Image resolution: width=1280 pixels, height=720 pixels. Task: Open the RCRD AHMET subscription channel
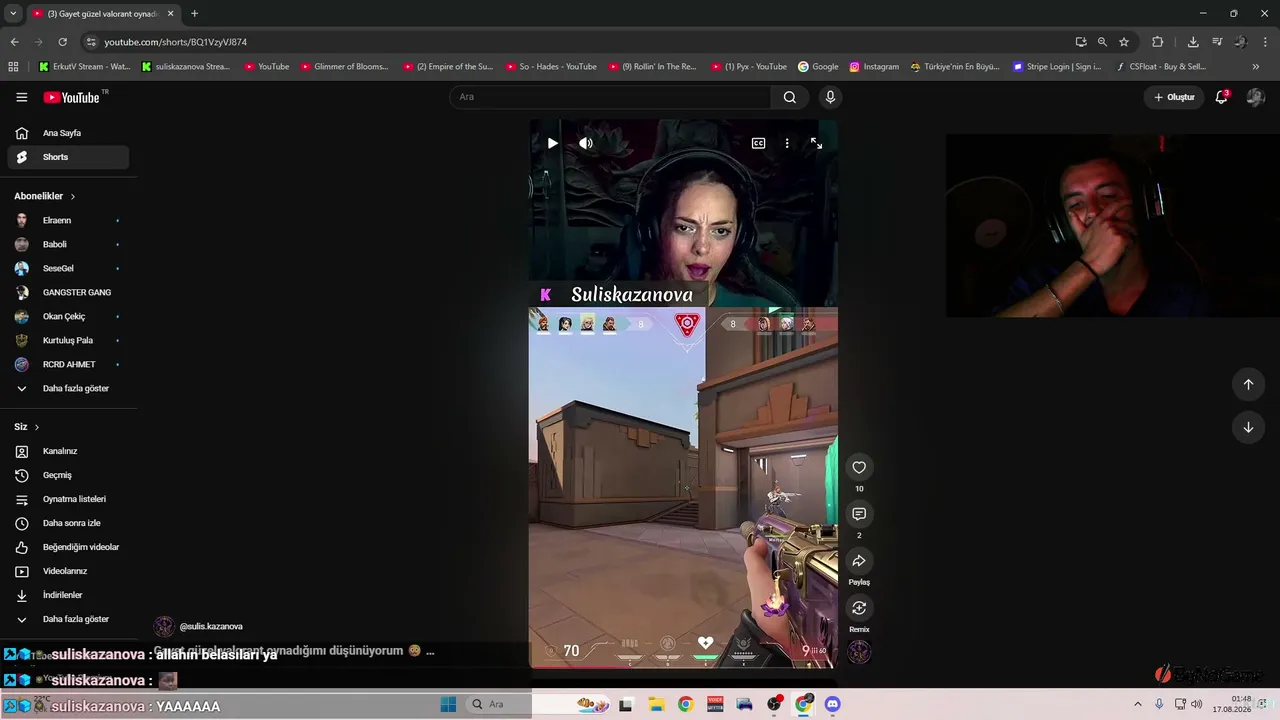coord(68,364)
